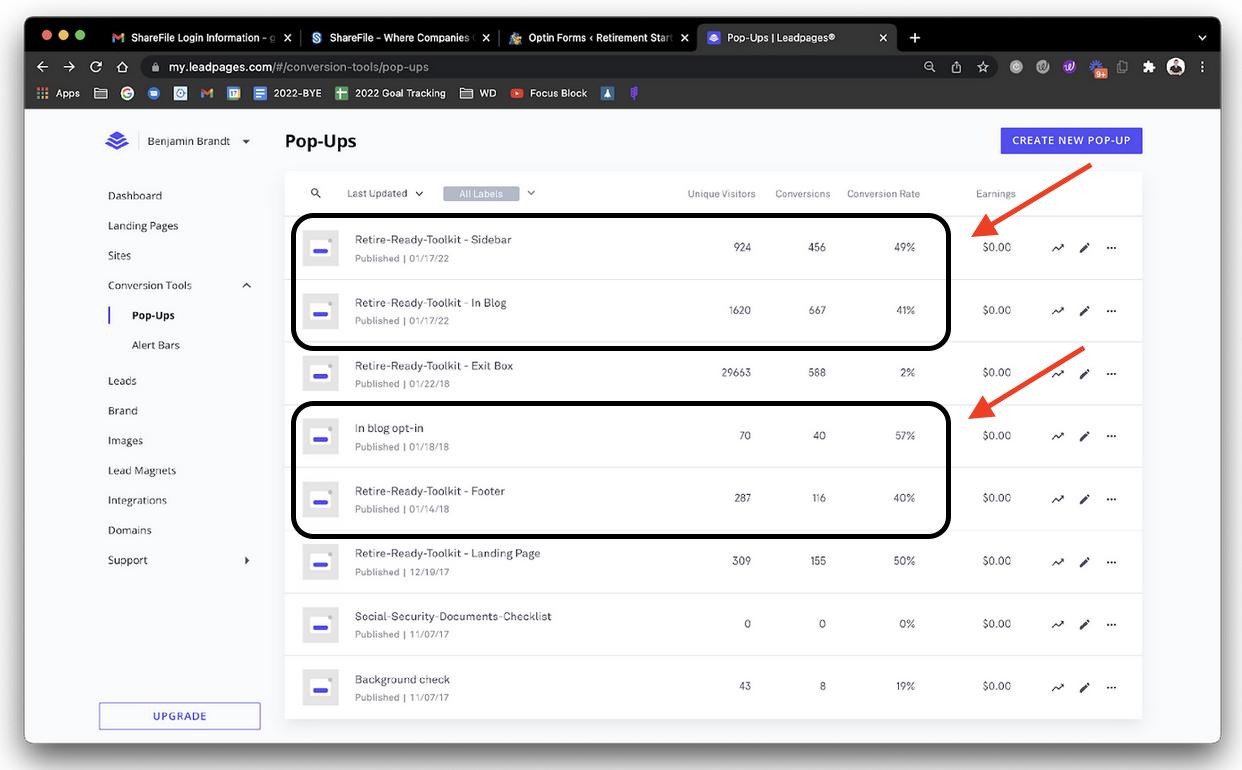The width and height of the screenshot is (1242, 770).
Task: Expand the All Labels filter dropdown
Action: coord(531,193)
